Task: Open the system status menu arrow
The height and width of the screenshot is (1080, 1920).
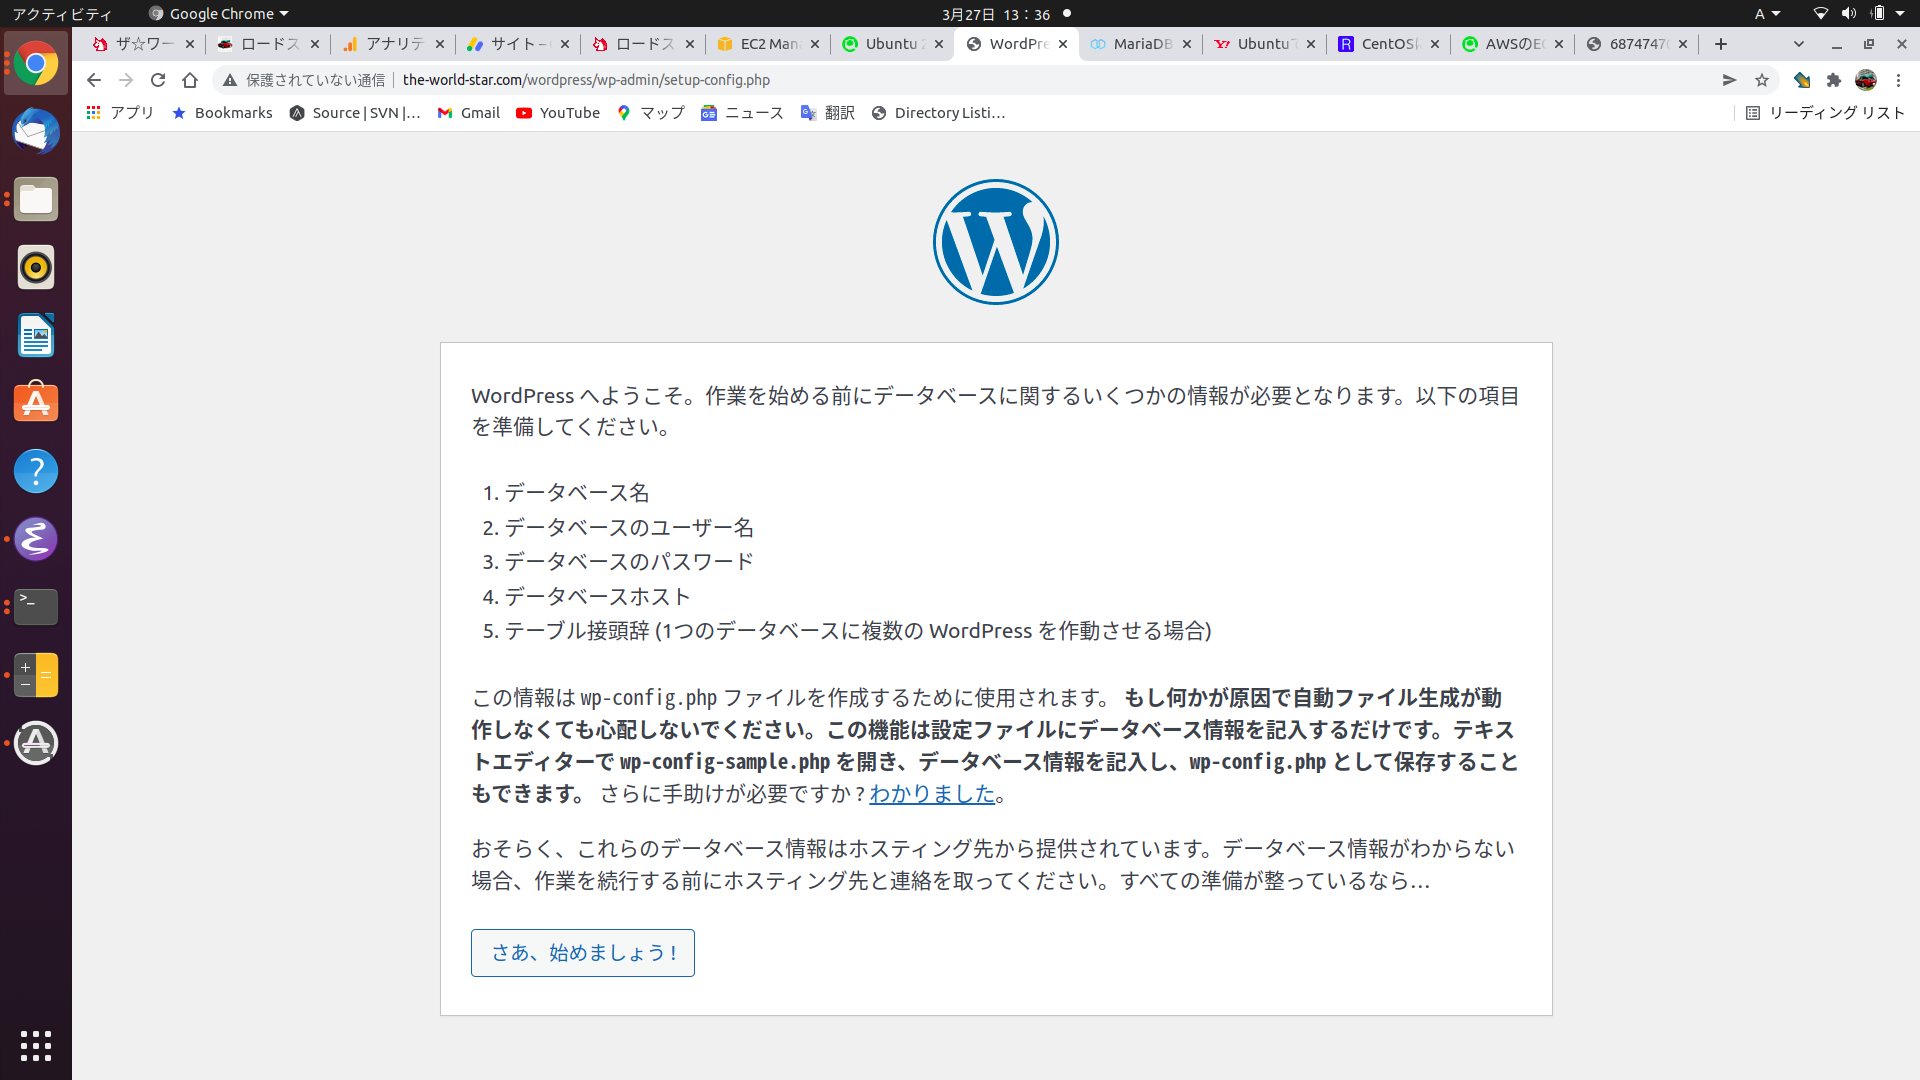Action: [x=1900, y=14]
